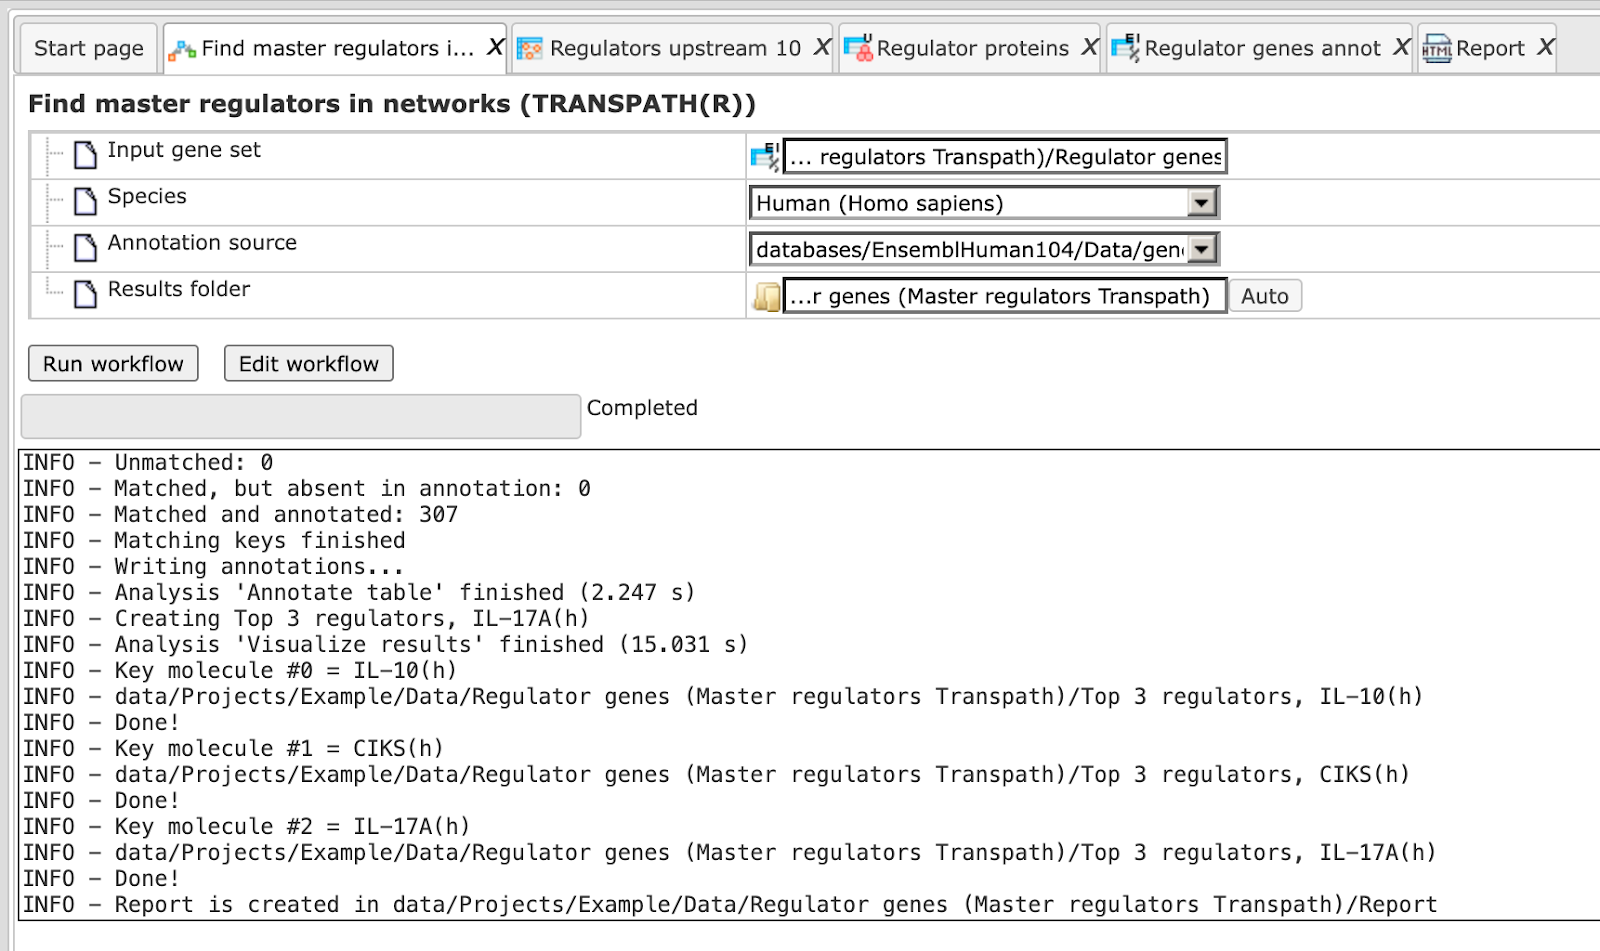Screen dimensions: 1600x951
Task: Close the Report tab
Action: (1545, 47)
